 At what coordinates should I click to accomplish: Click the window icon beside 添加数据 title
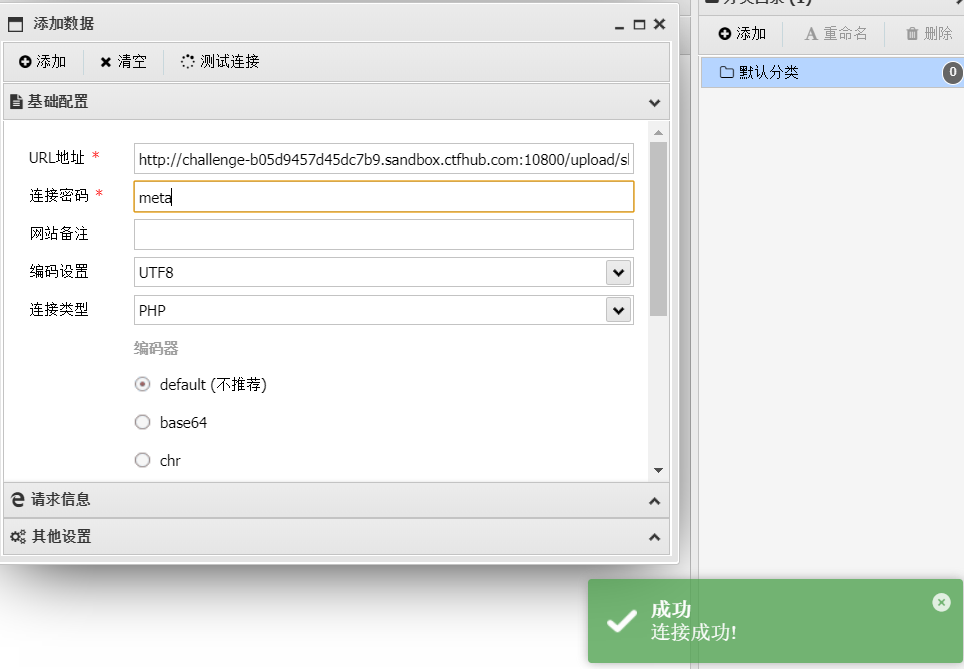(x=15, y=25)
